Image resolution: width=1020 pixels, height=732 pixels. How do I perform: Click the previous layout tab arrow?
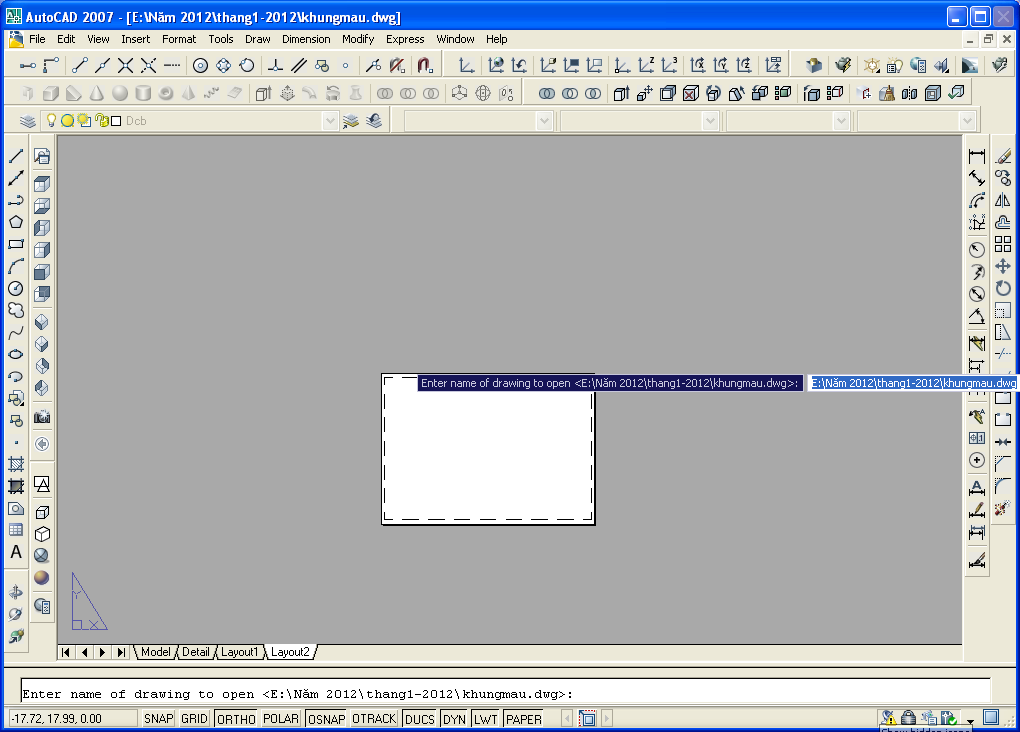point(84,652)
